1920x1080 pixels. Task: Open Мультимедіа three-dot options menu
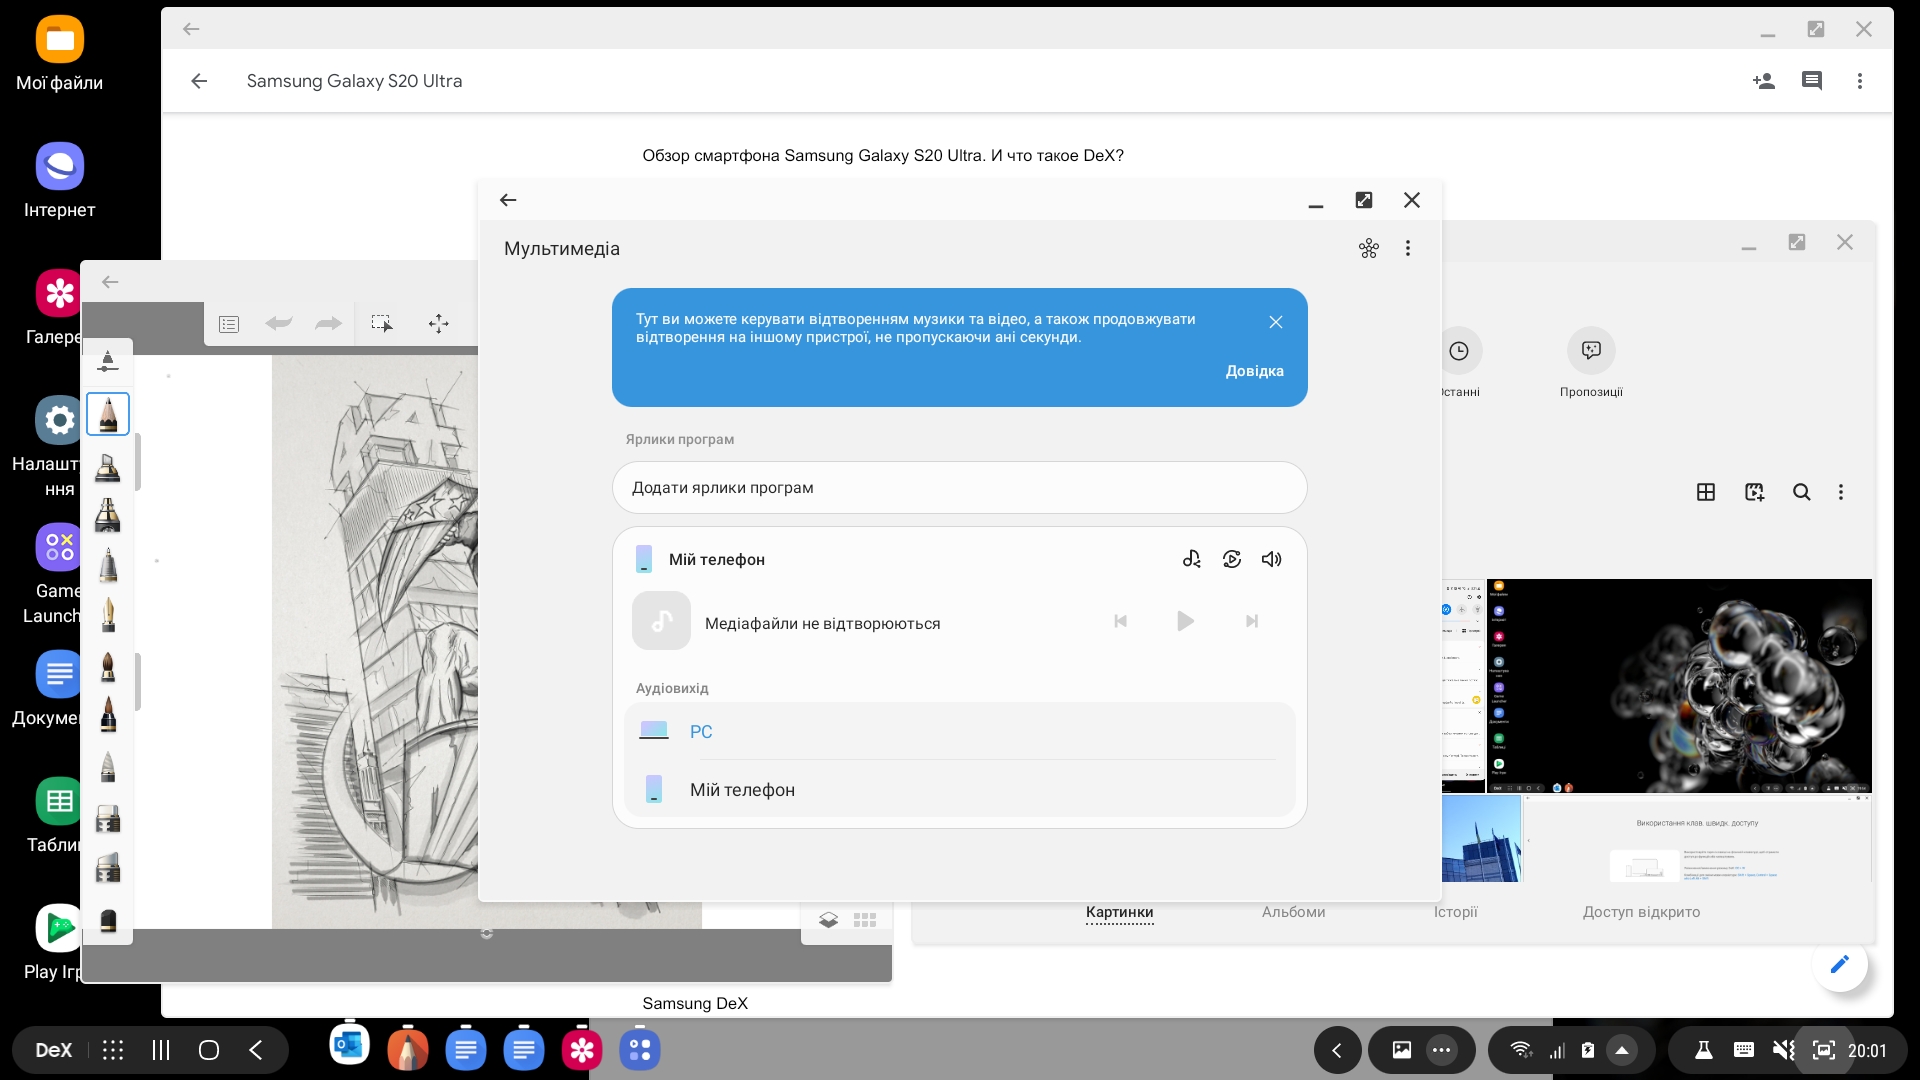click(1408, 248)
